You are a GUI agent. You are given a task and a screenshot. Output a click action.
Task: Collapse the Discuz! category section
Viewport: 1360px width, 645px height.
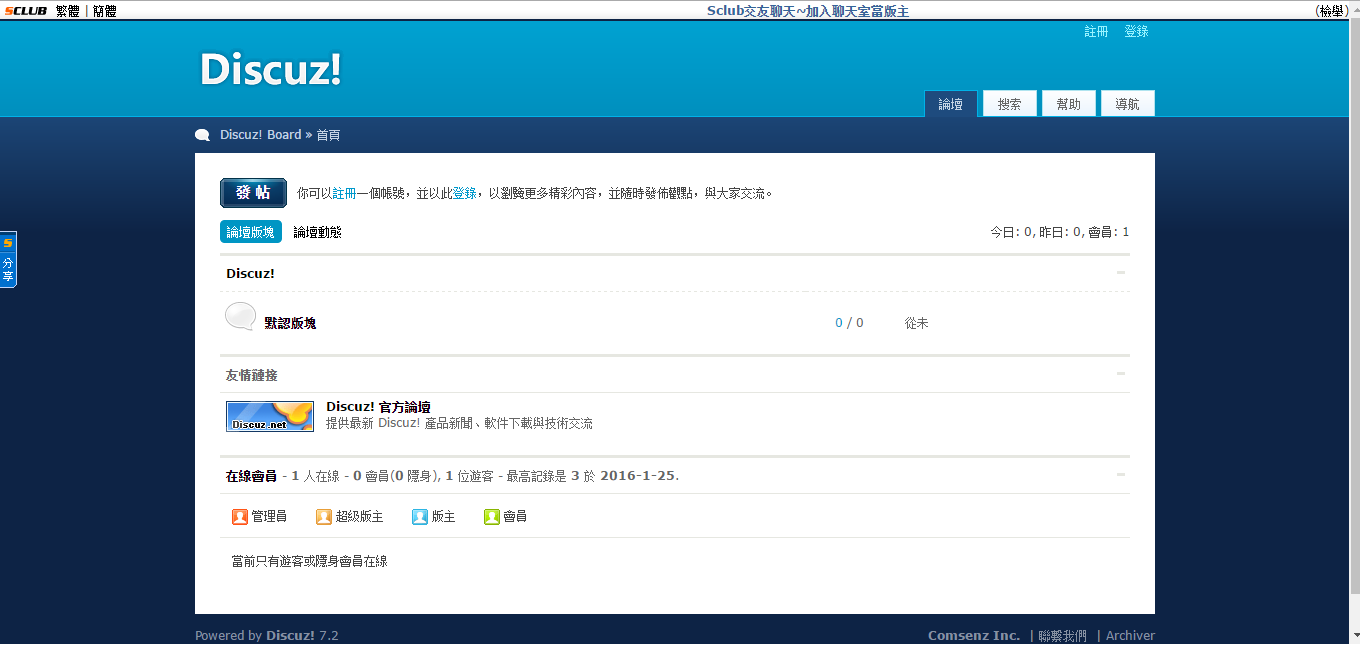[x=1121, y=273]
